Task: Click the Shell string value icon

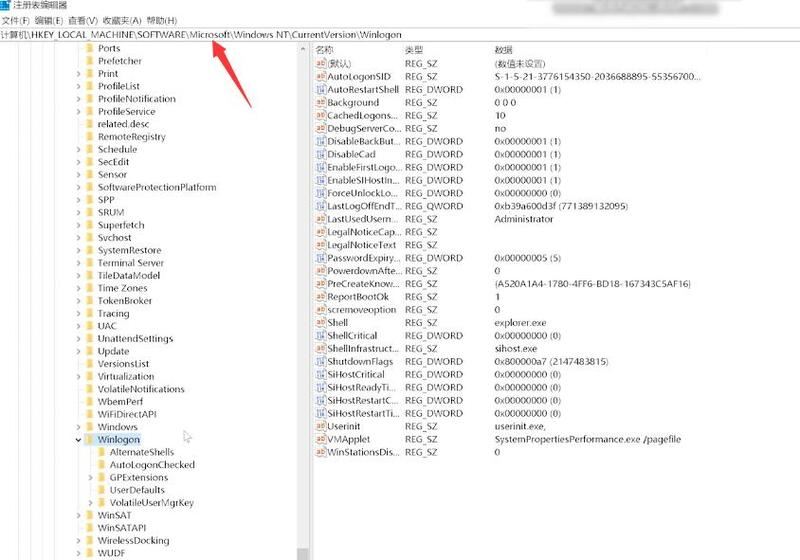Action: tap(320, 323)
